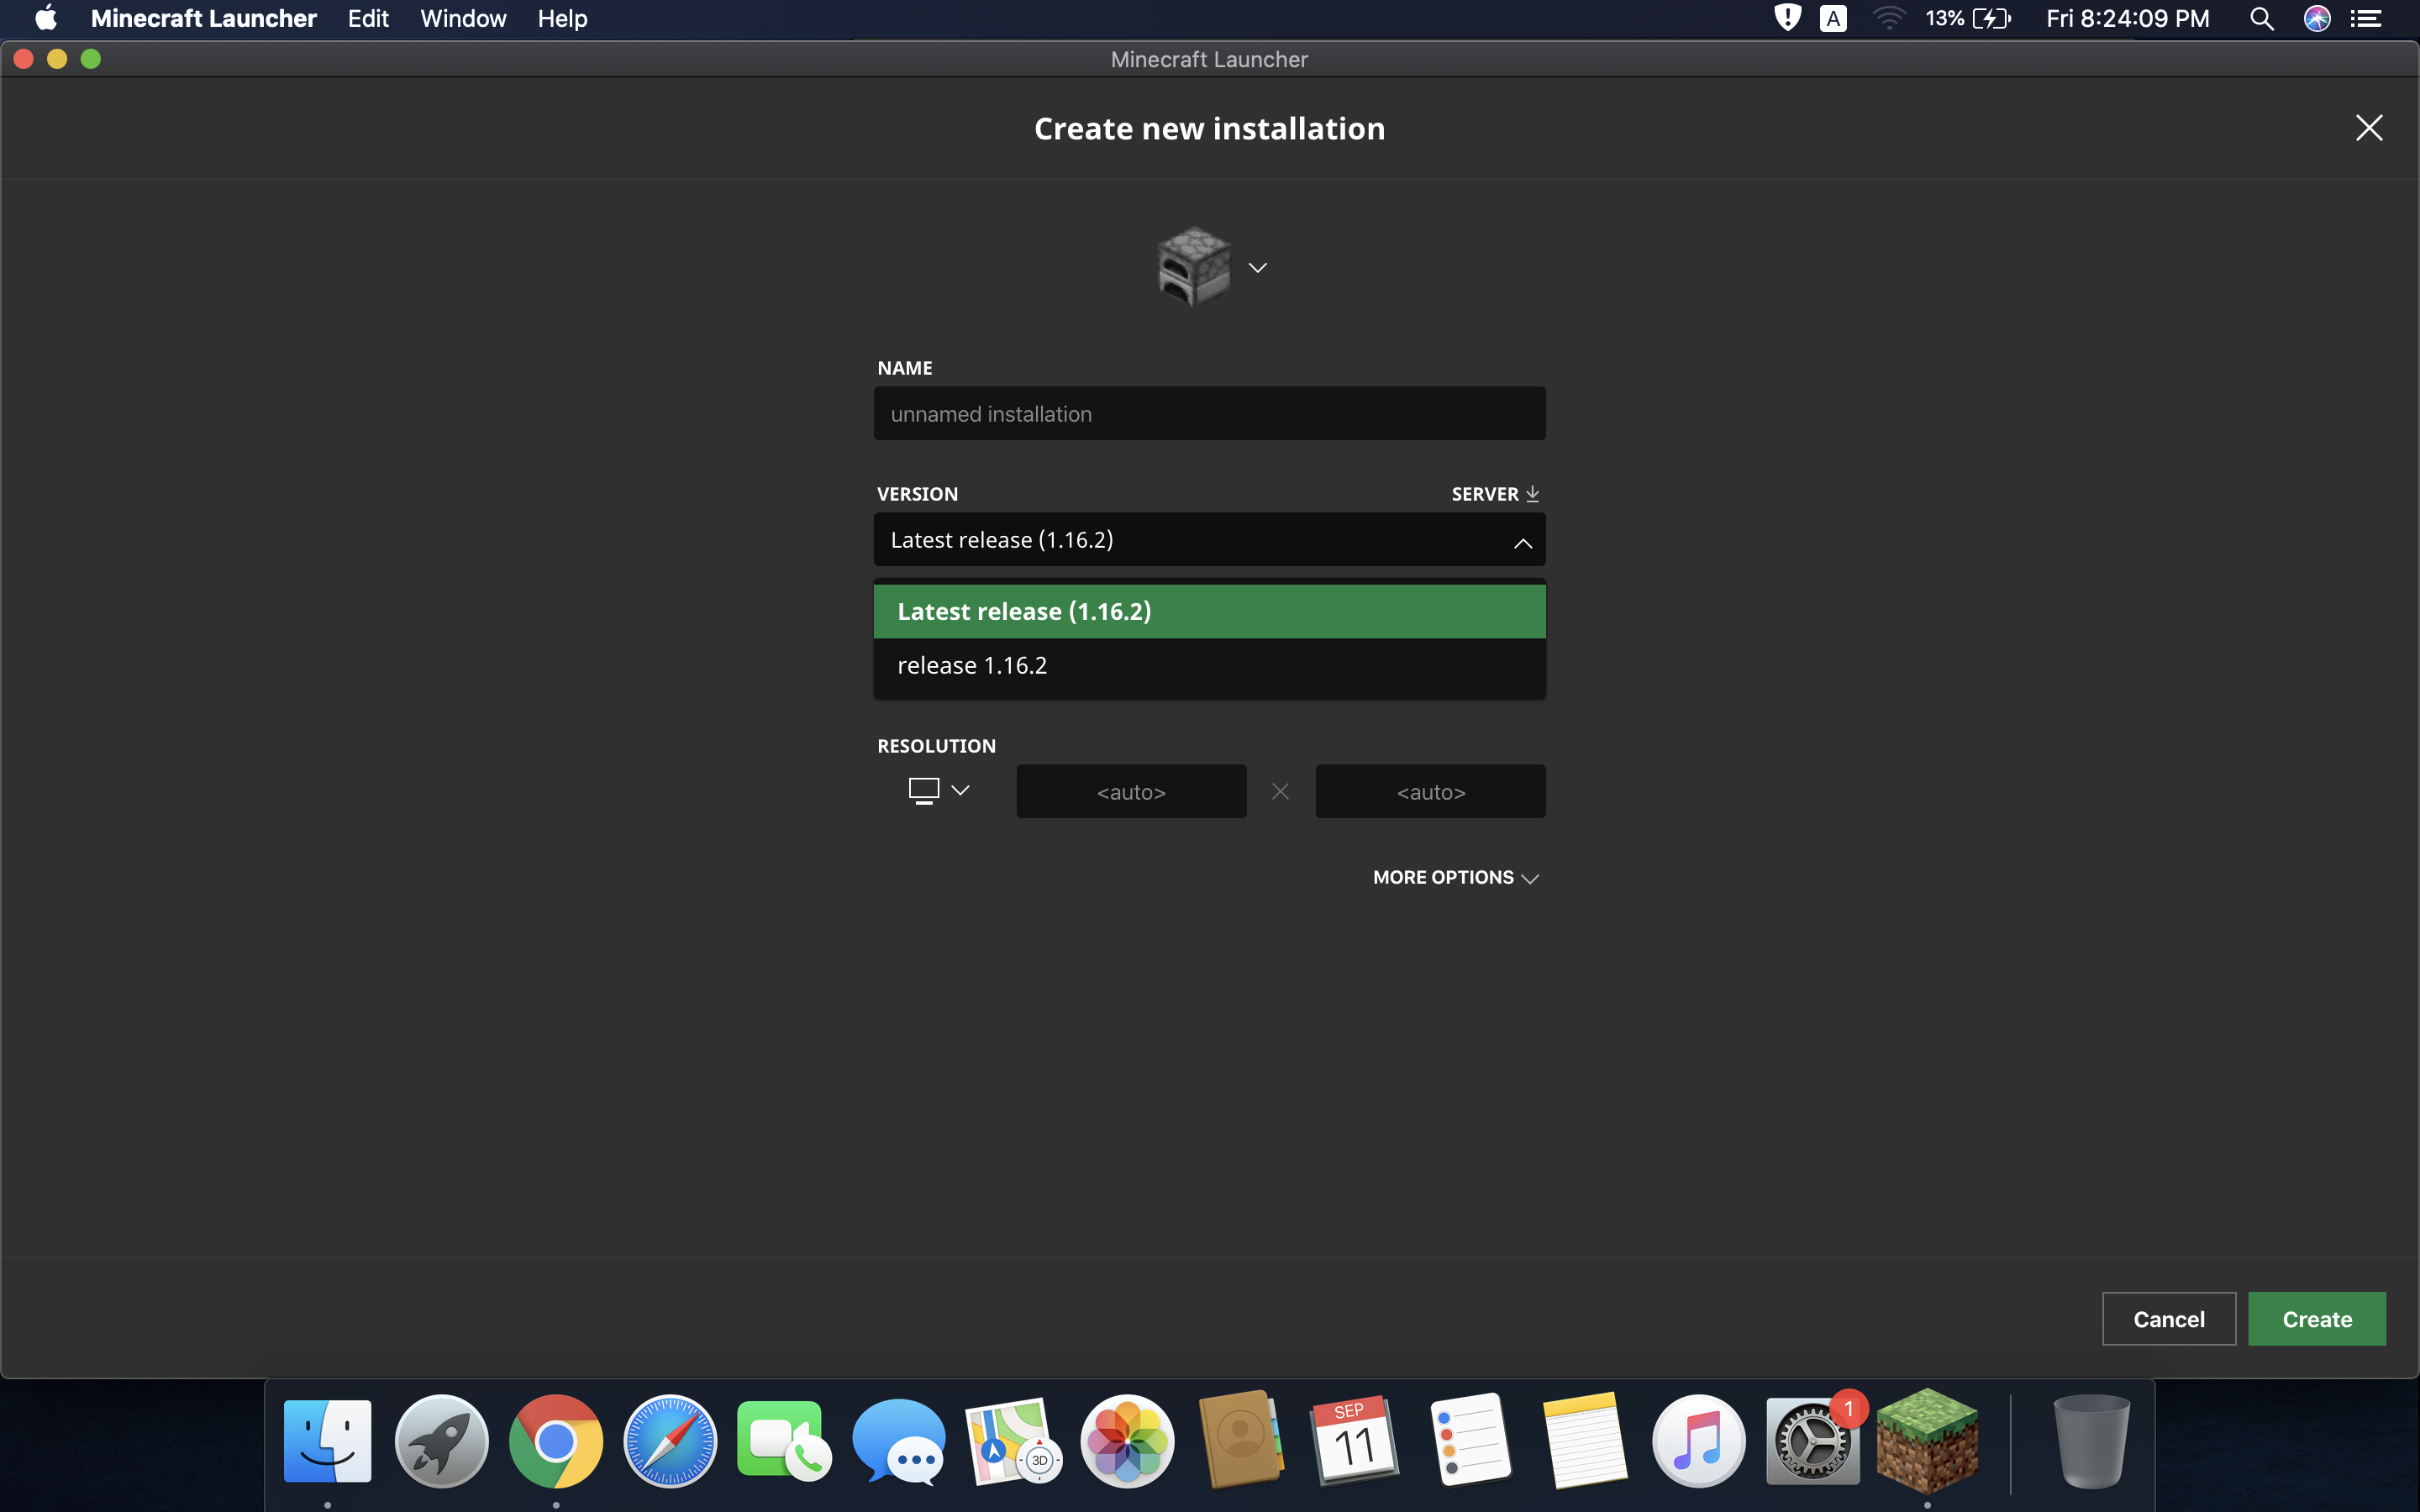Image resolution: width=2420 pixels, height=1512 pixels.
Task: Click the Create button
Action: pos(2316,1319)
